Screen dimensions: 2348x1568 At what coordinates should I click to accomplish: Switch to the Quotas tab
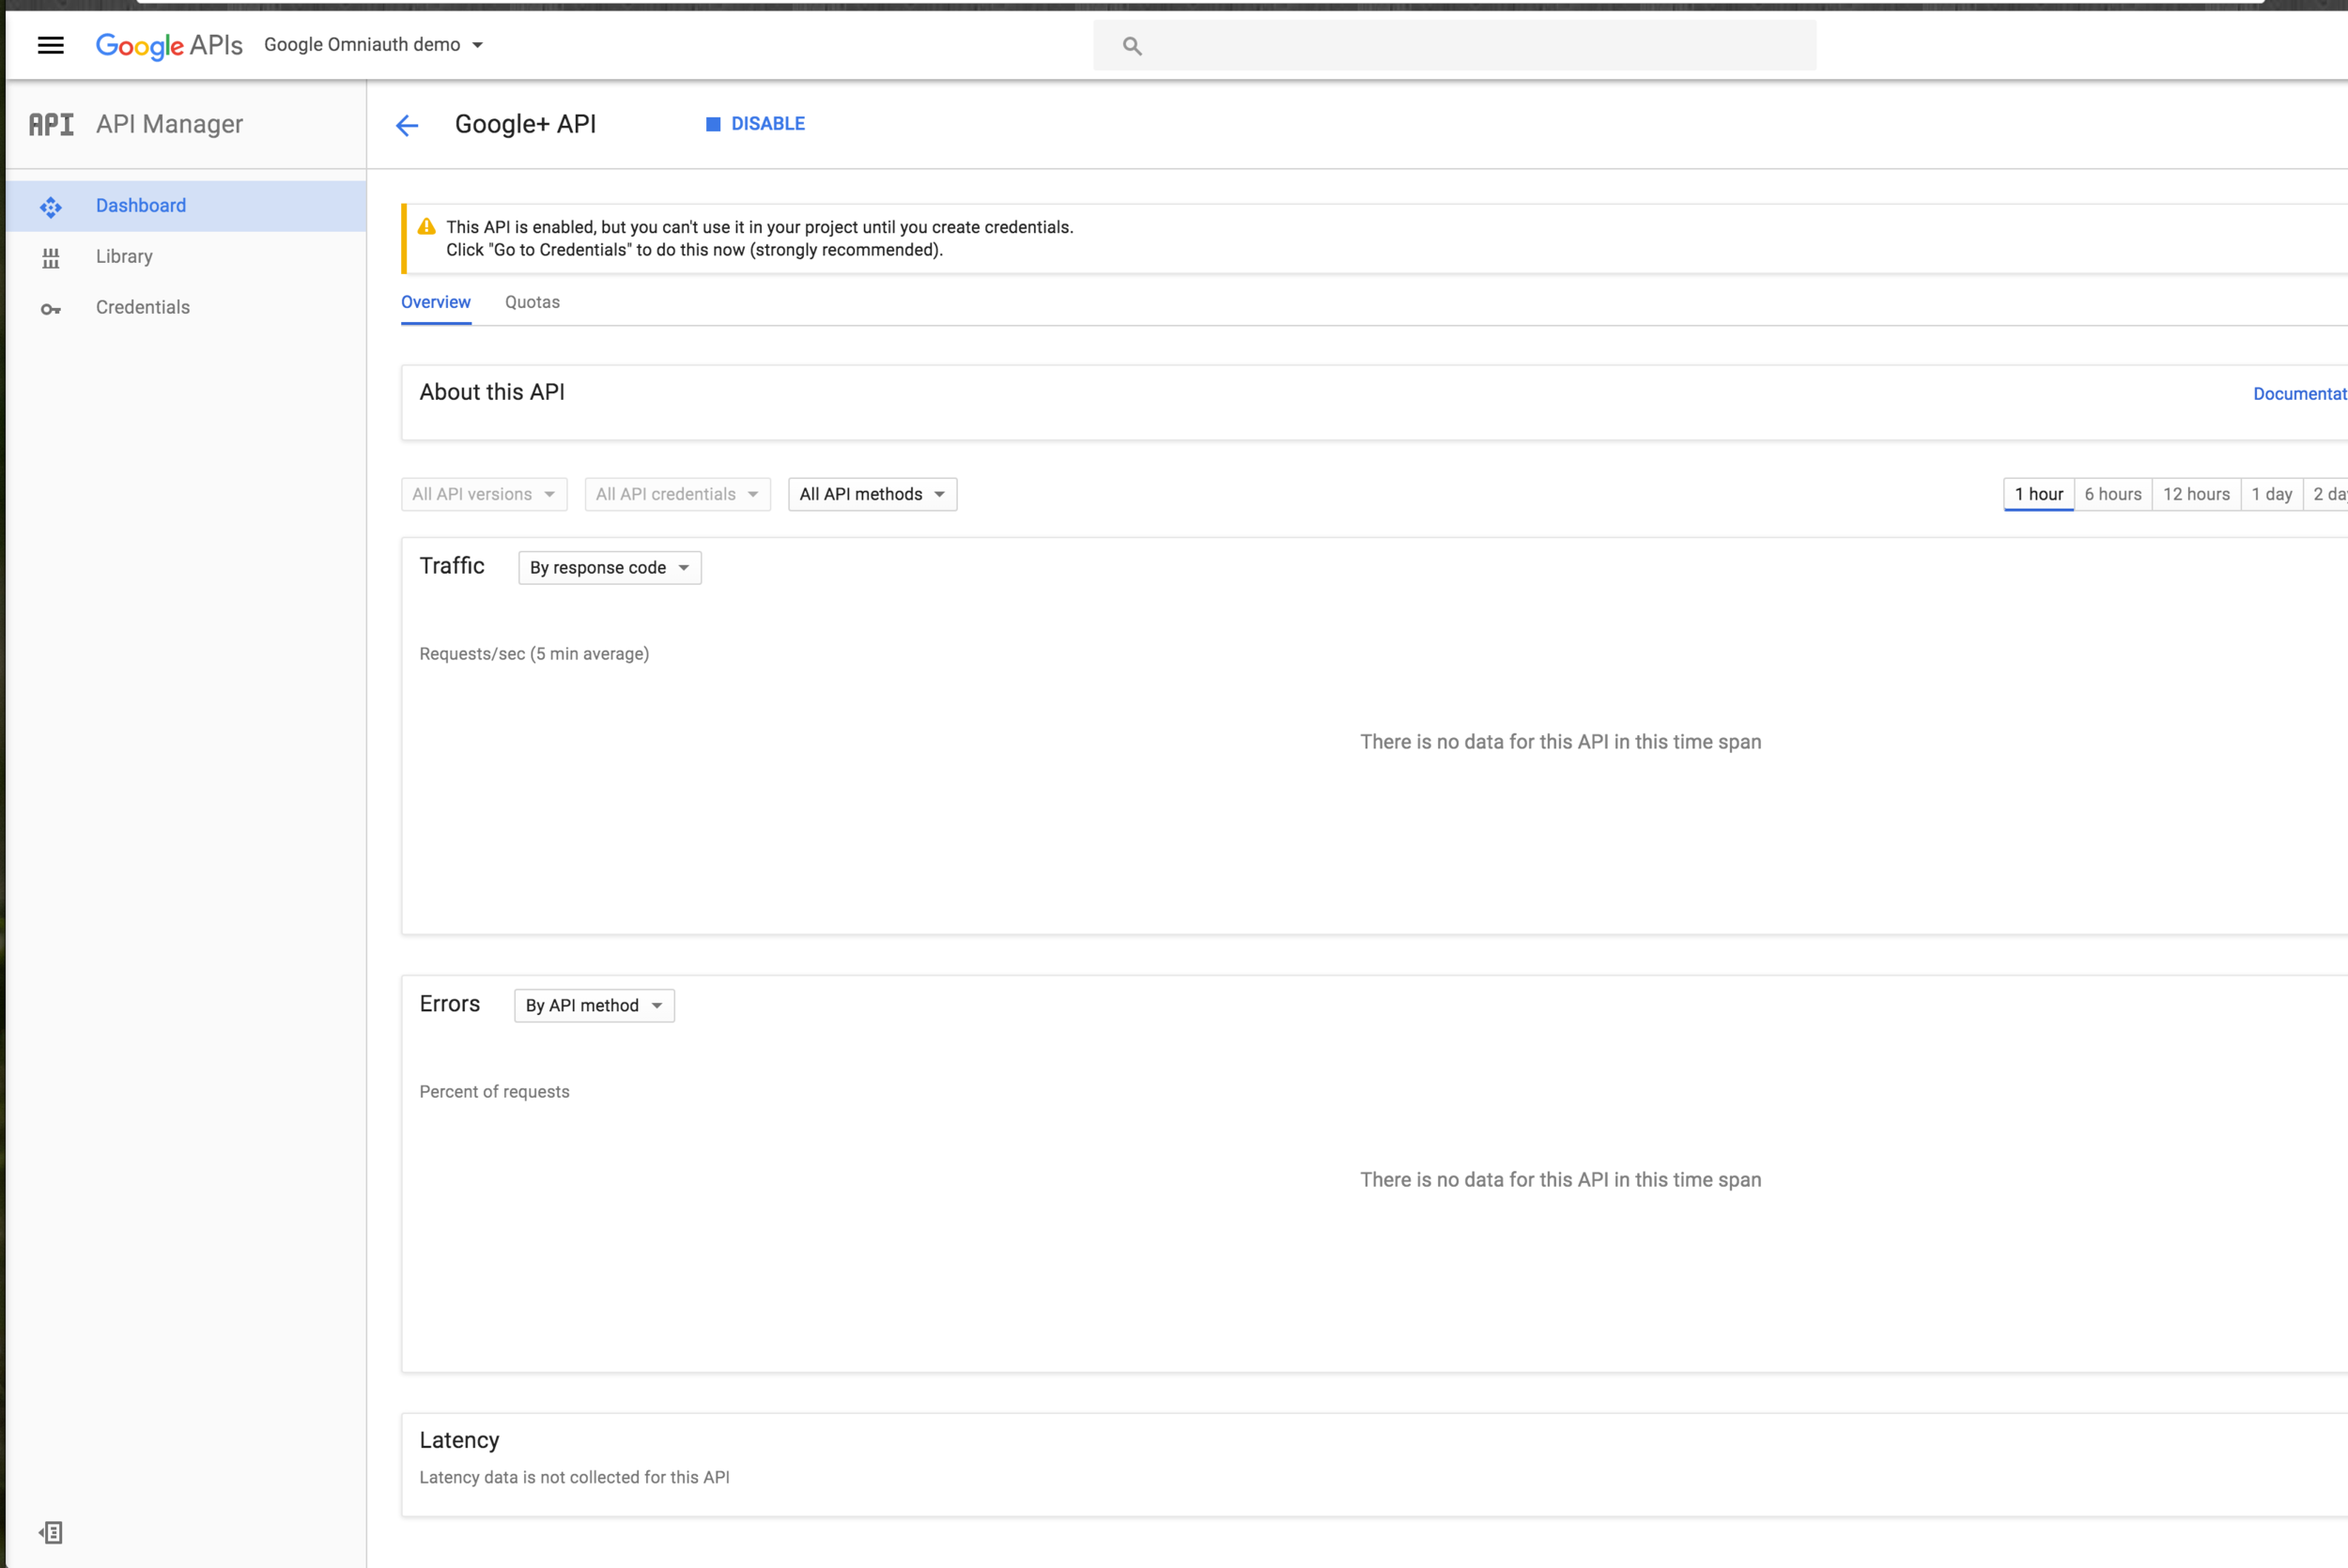click(x=532, y=302)
